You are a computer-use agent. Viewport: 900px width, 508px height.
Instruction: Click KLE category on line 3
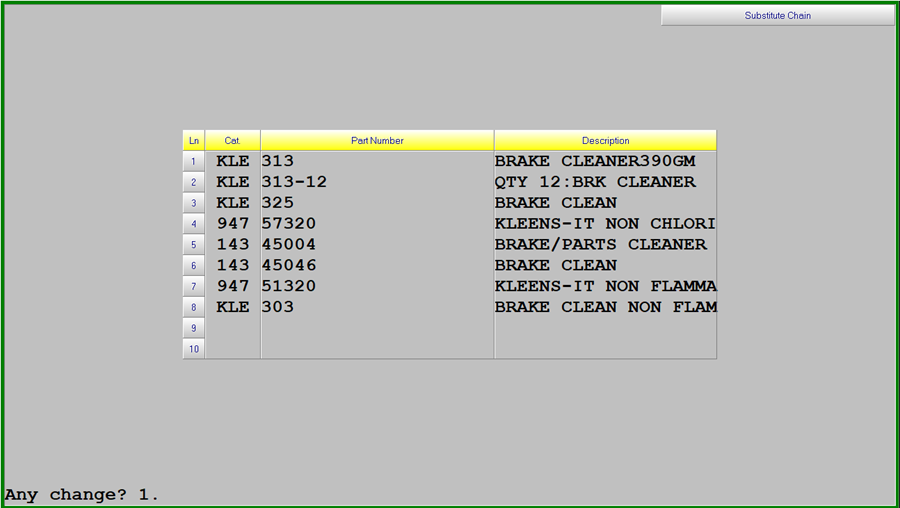coord(233,203)
